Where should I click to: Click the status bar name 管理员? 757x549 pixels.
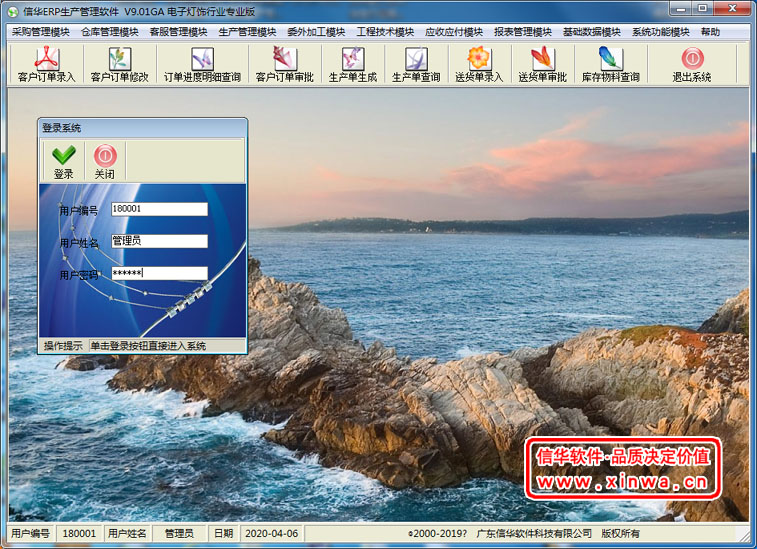coord(179,534)
